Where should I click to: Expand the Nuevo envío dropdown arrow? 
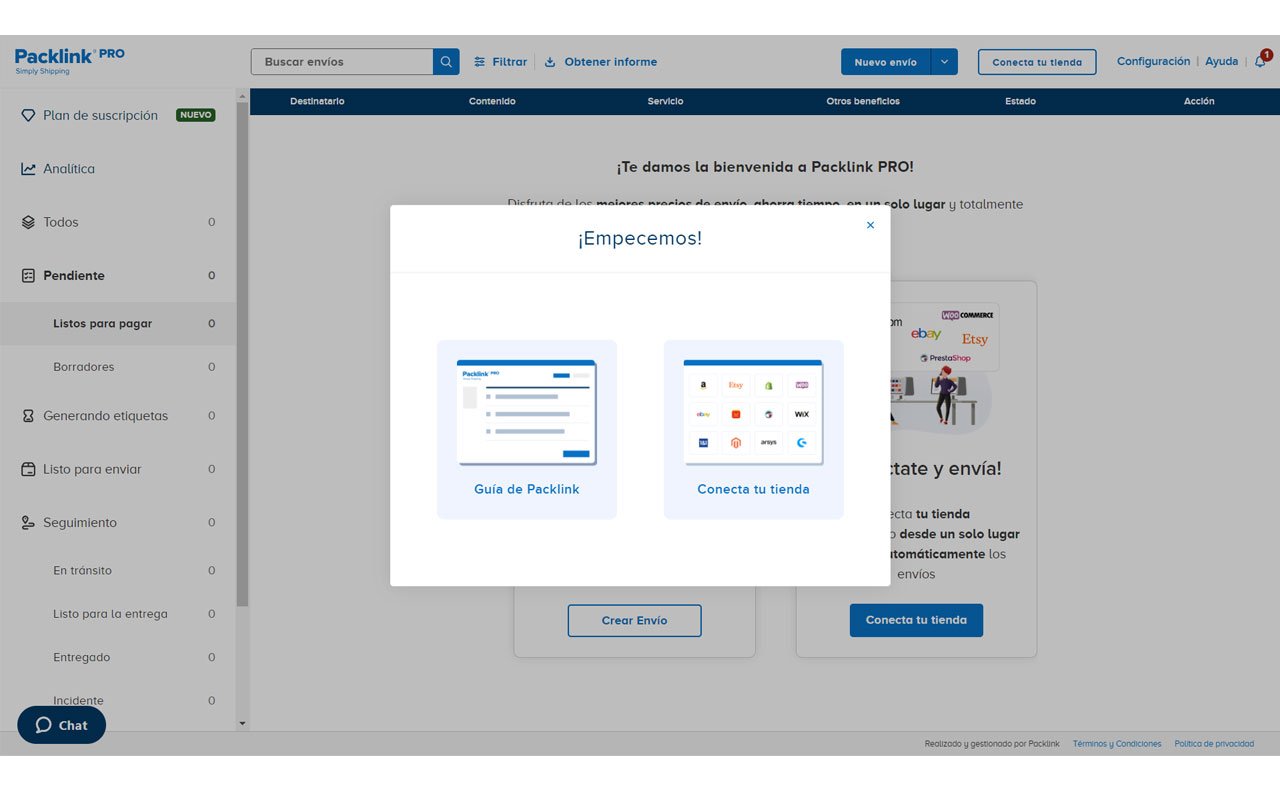[944, 62]
